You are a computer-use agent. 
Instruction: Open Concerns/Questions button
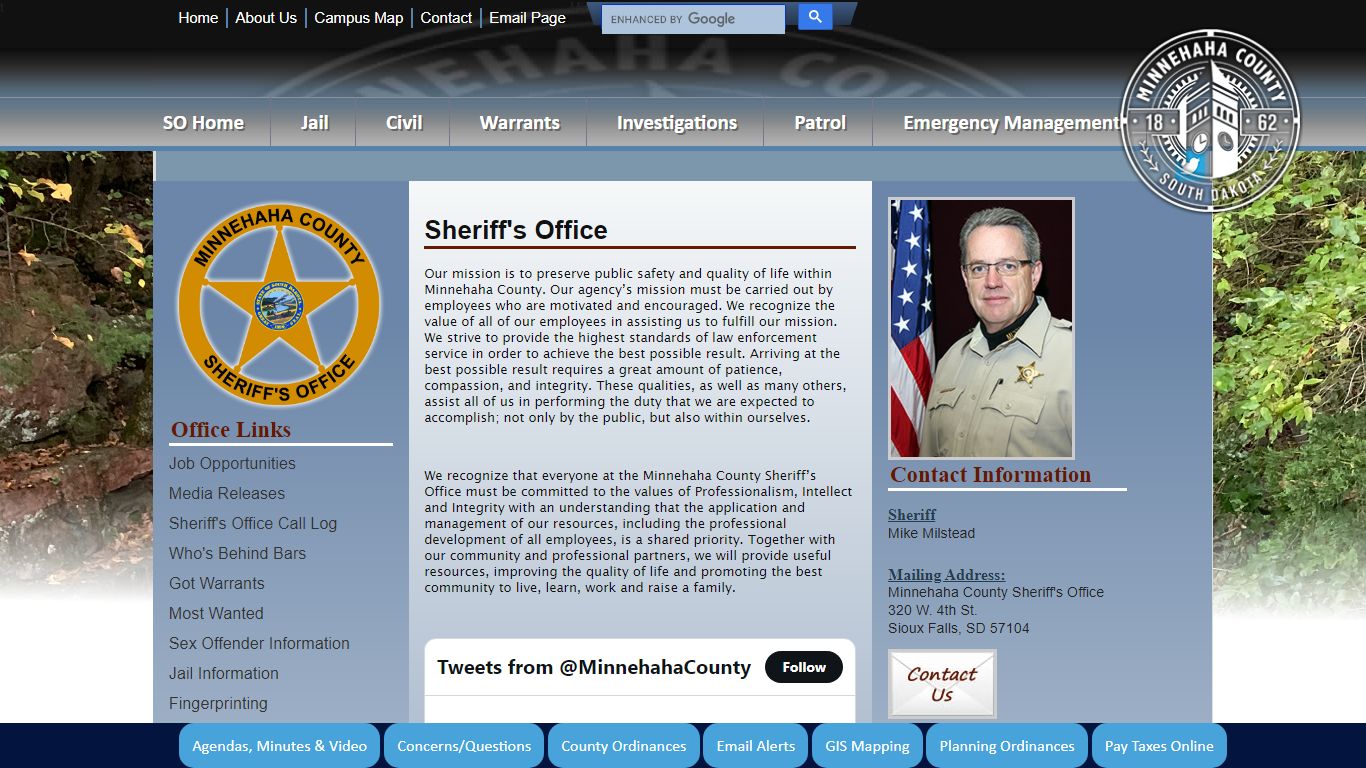[x=464, y=746]
